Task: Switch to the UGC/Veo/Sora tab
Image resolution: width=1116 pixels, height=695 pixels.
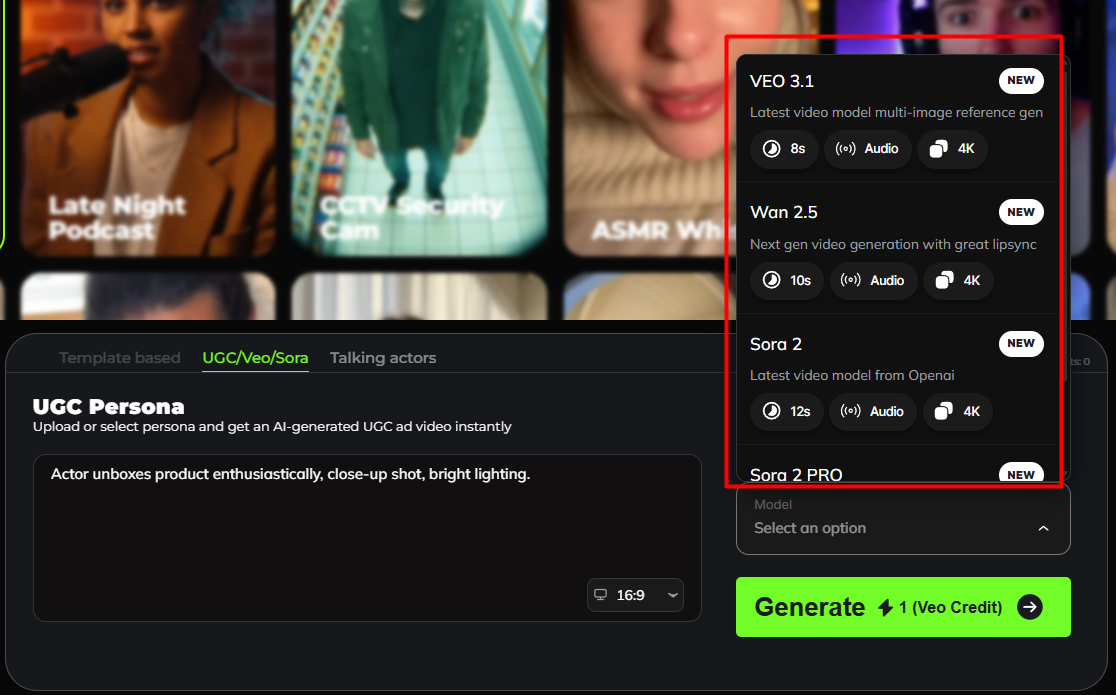Action: click(256, 357)
